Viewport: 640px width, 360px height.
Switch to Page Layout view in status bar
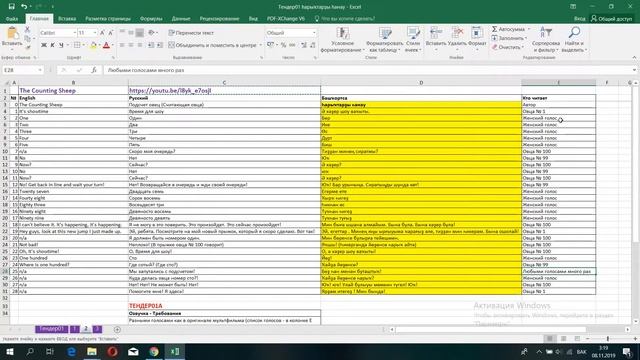[x=563, y=339]
